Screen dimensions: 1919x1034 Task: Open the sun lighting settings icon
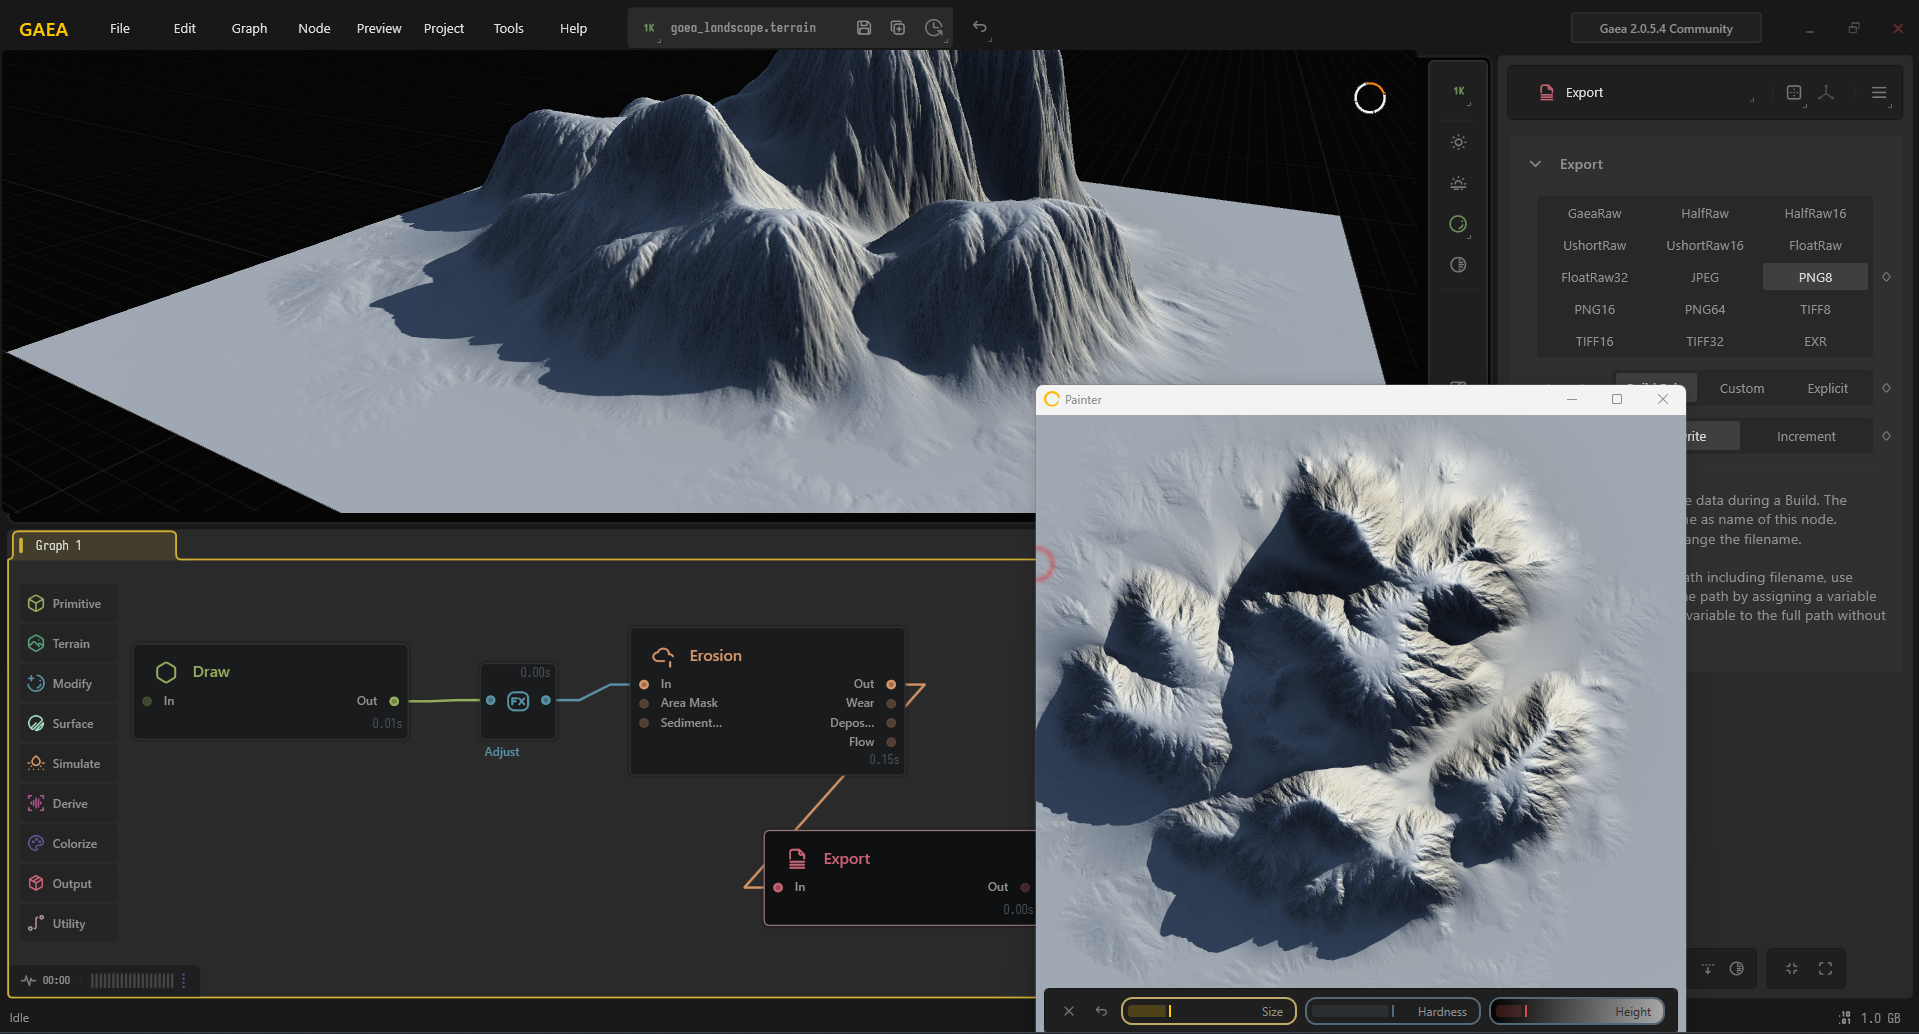(x=1458, y=142)
